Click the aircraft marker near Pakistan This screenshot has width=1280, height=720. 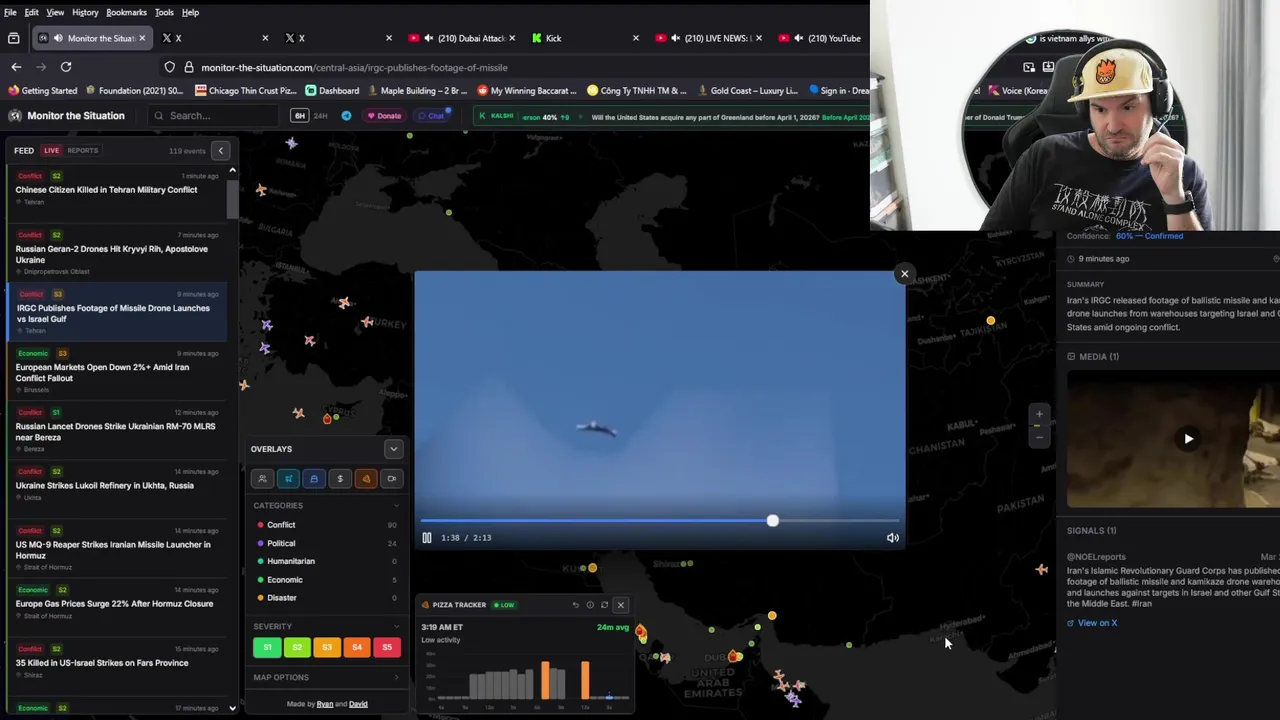click(x=1042, y=569)
